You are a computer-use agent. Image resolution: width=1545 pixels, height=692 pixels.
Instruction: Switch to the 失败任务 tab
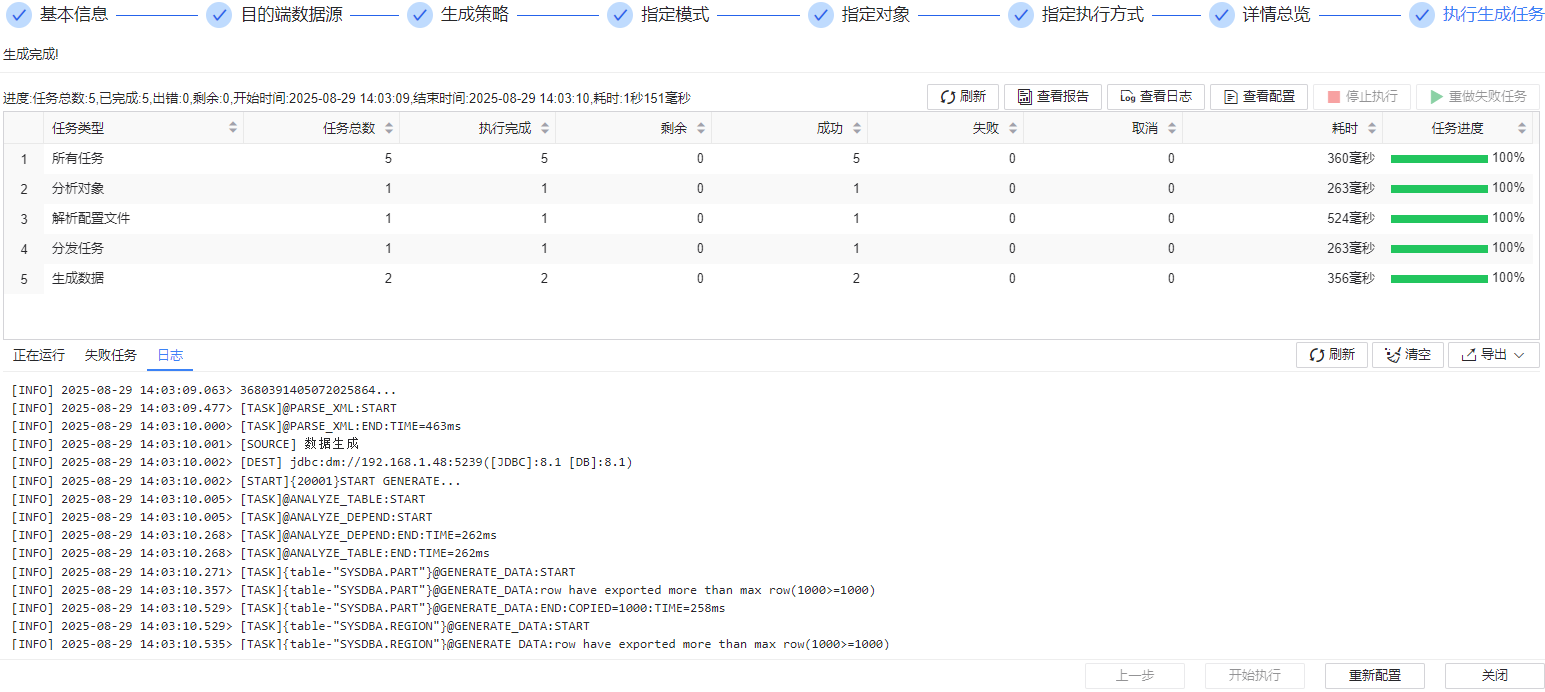pyautogui.click(x=111, y=355)
